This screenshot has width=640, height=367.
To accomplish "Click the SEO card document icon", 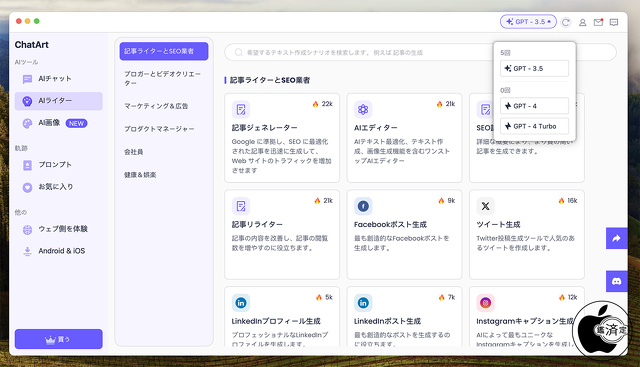I will 485,109.
